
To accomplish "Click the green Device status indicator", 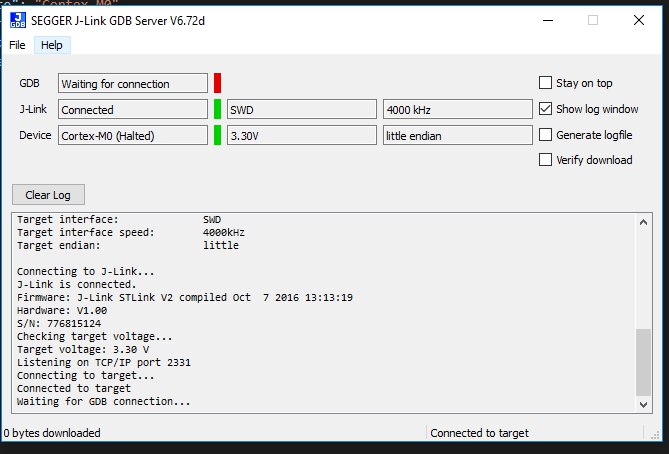I will click(218, 135).
